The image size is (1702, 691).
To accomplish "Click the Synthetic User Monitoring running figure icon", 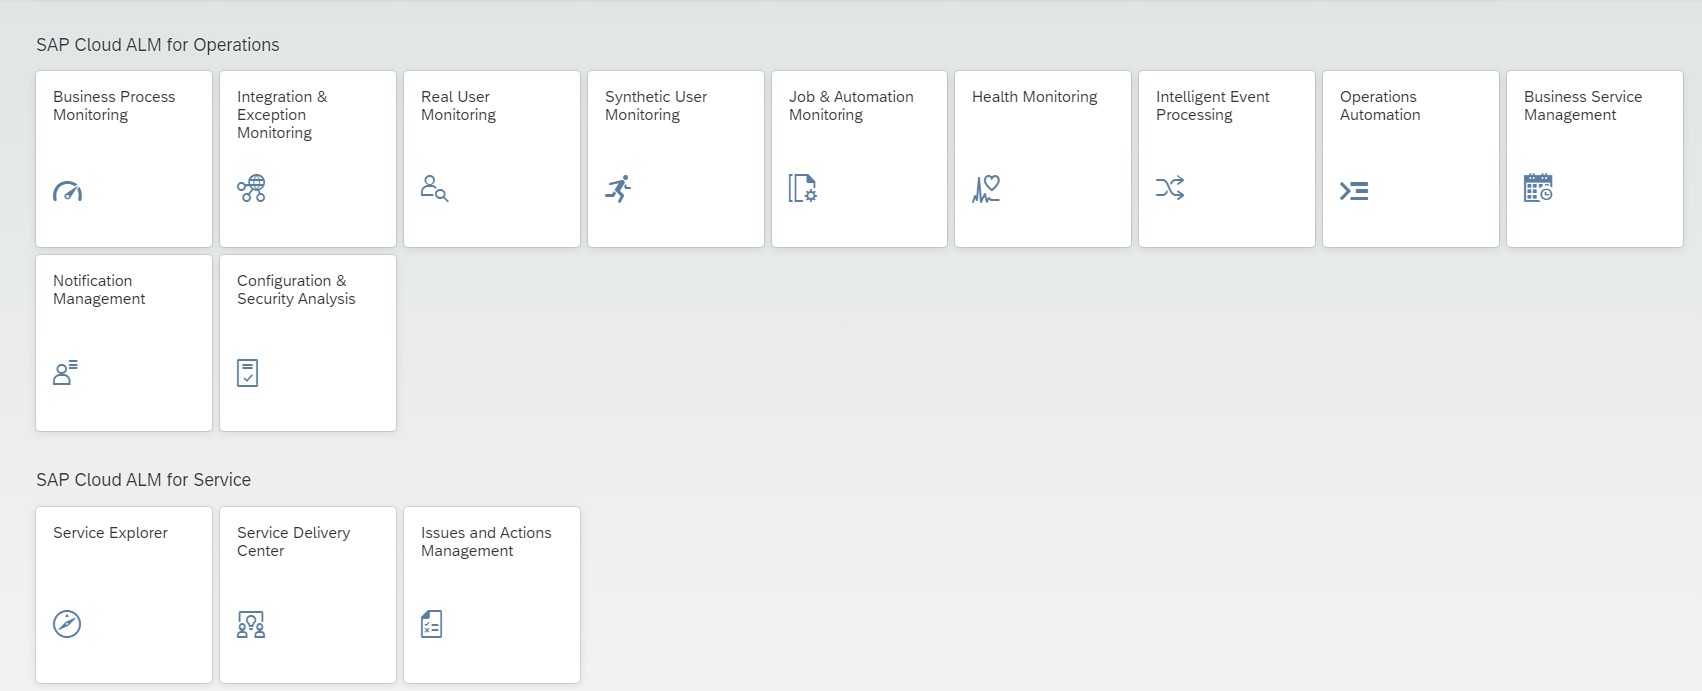I will tap(618, 188).
